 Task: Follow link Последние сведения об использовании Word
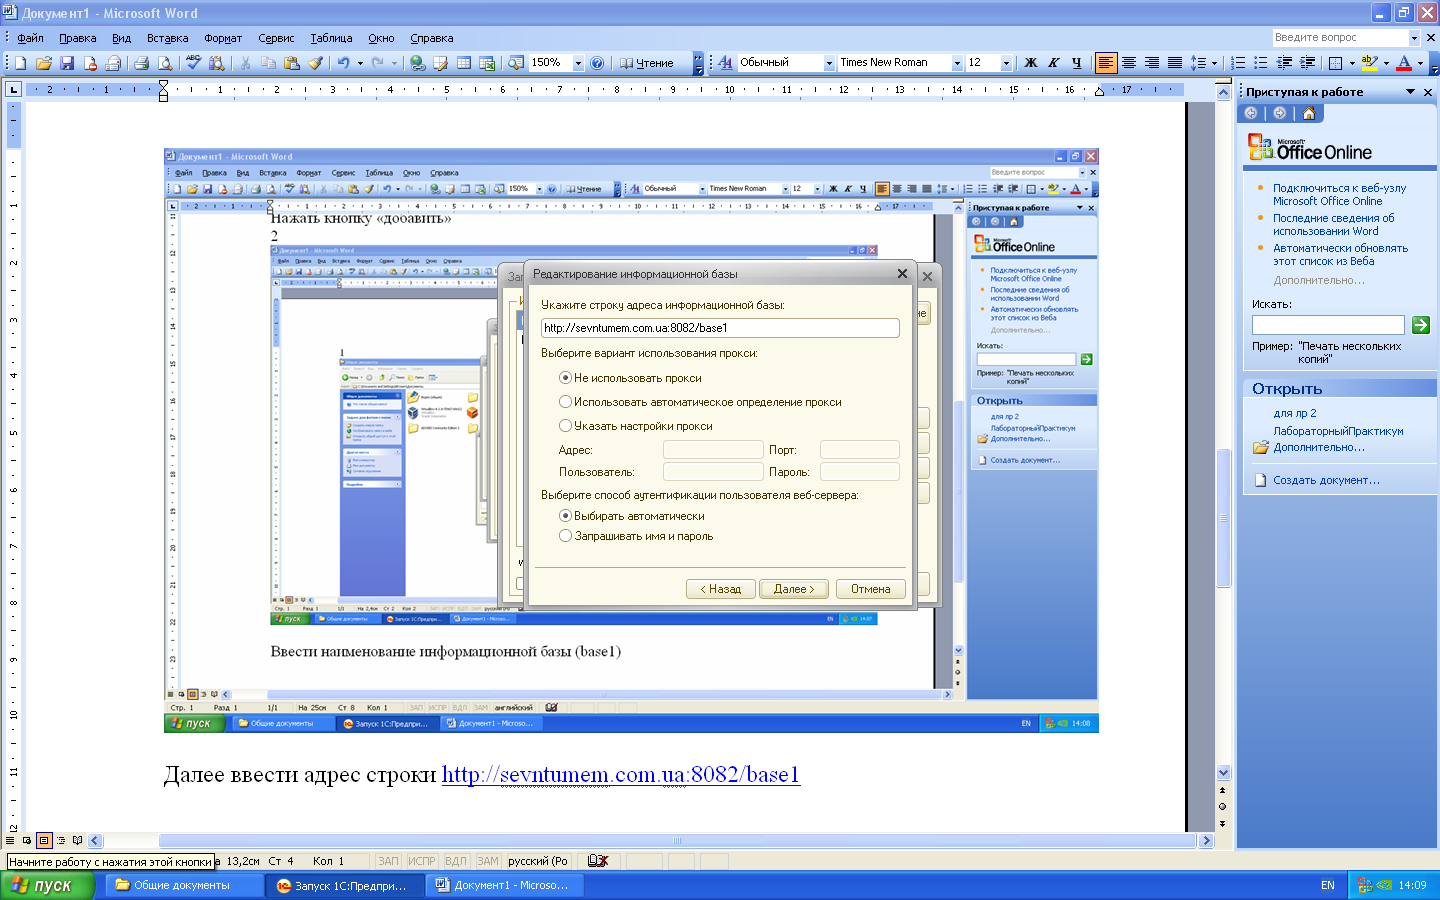1333,224
